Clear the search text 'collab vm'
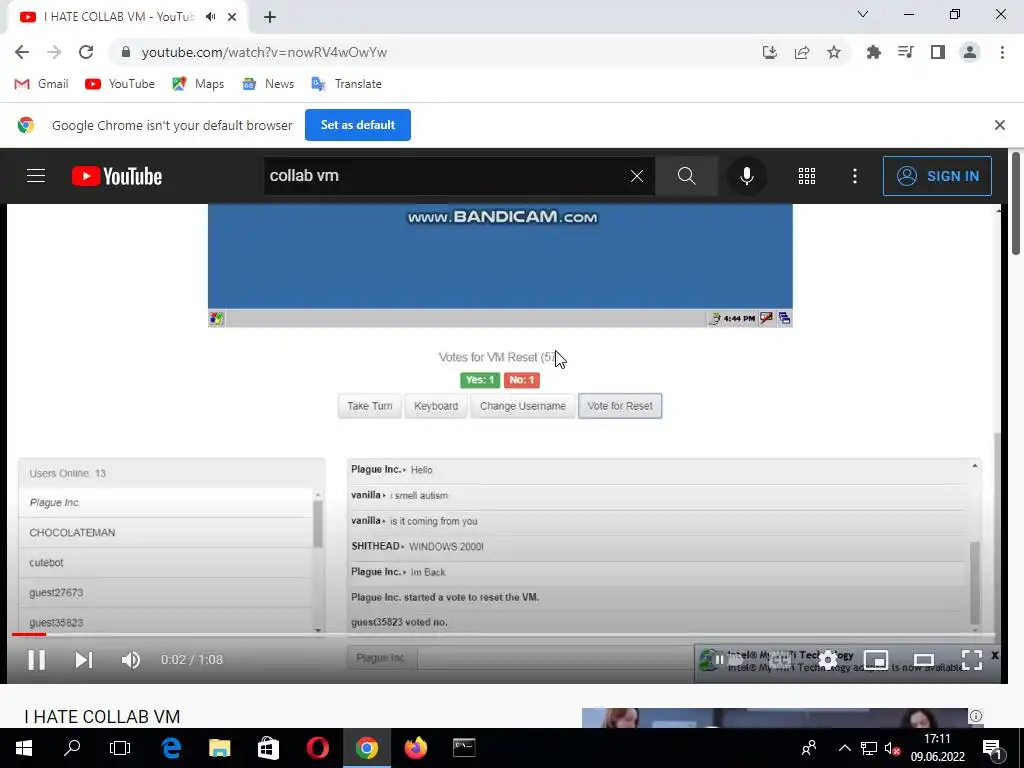The image size is (1024, 768). [x=637, y=176]
